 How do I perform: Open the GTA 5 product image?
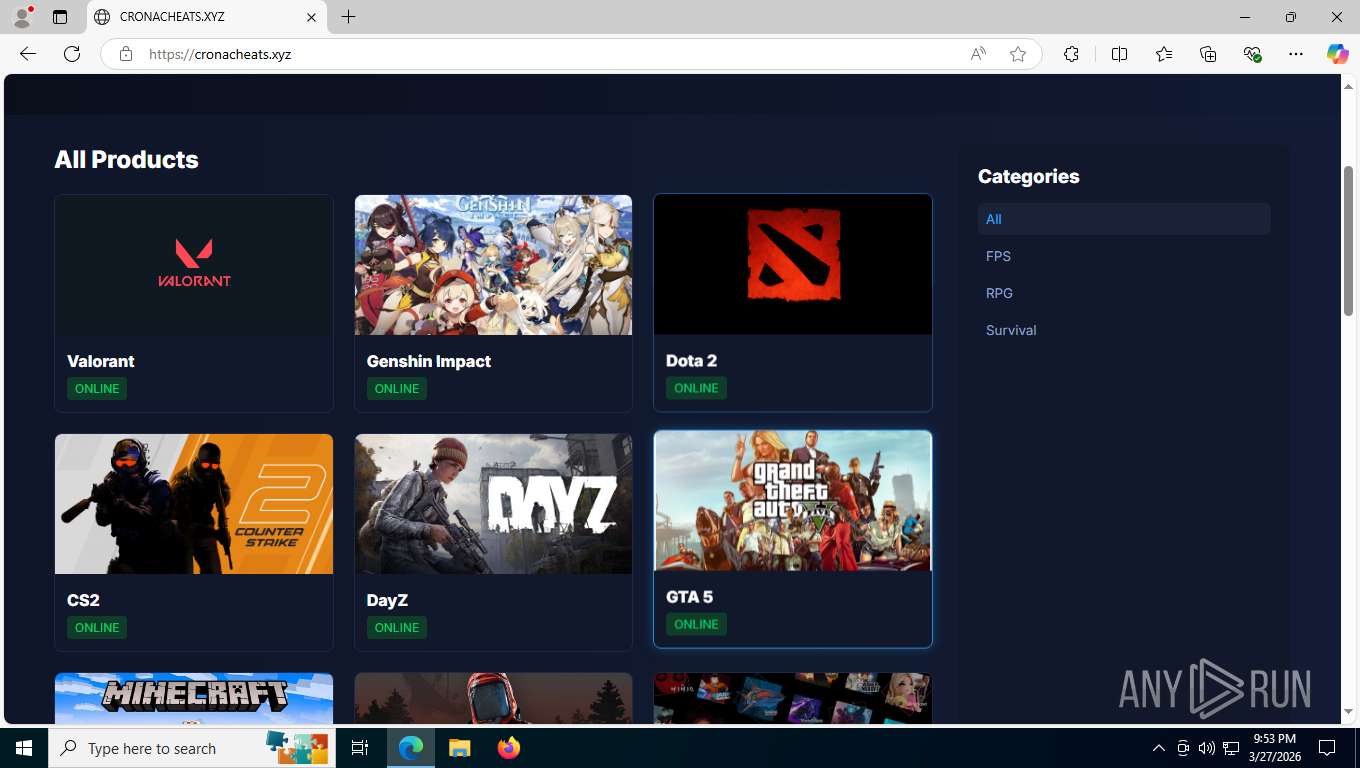(x=793, y=501)
